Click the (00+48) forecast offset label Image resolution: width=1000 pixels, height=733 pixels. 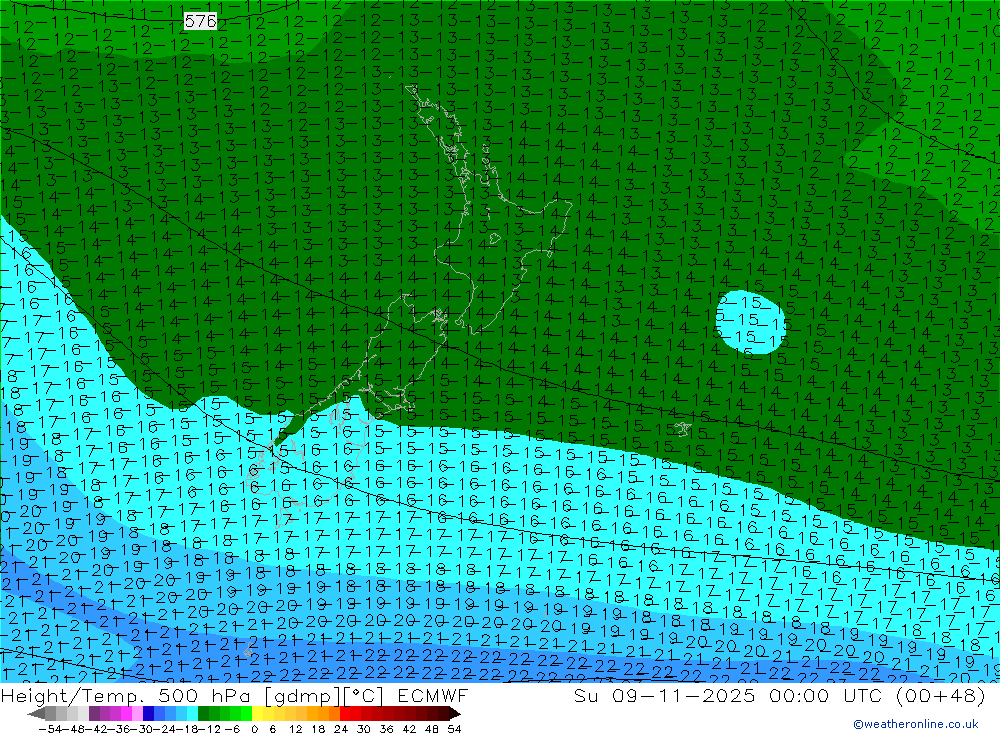pos(940,696)
